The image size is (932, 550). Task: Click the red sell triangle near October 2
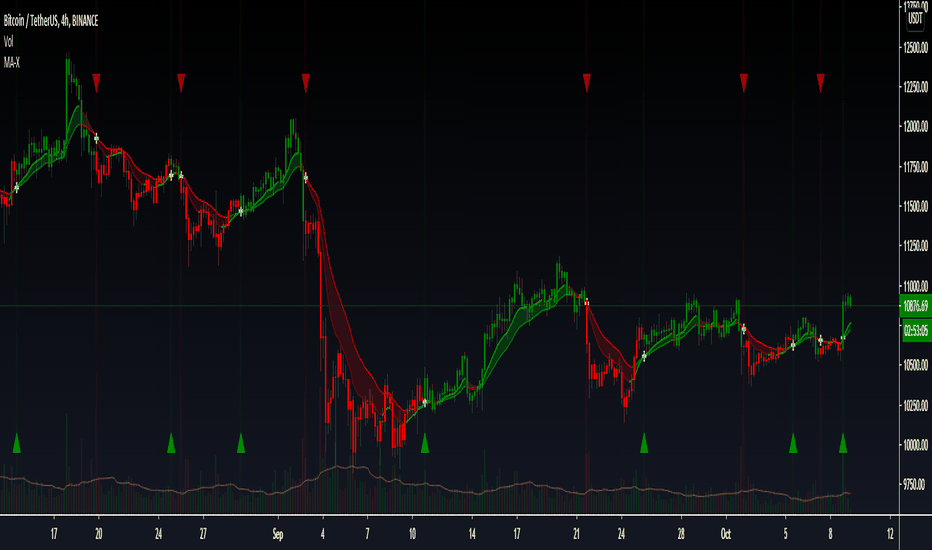pyautogui.click(x=744, y=83)
